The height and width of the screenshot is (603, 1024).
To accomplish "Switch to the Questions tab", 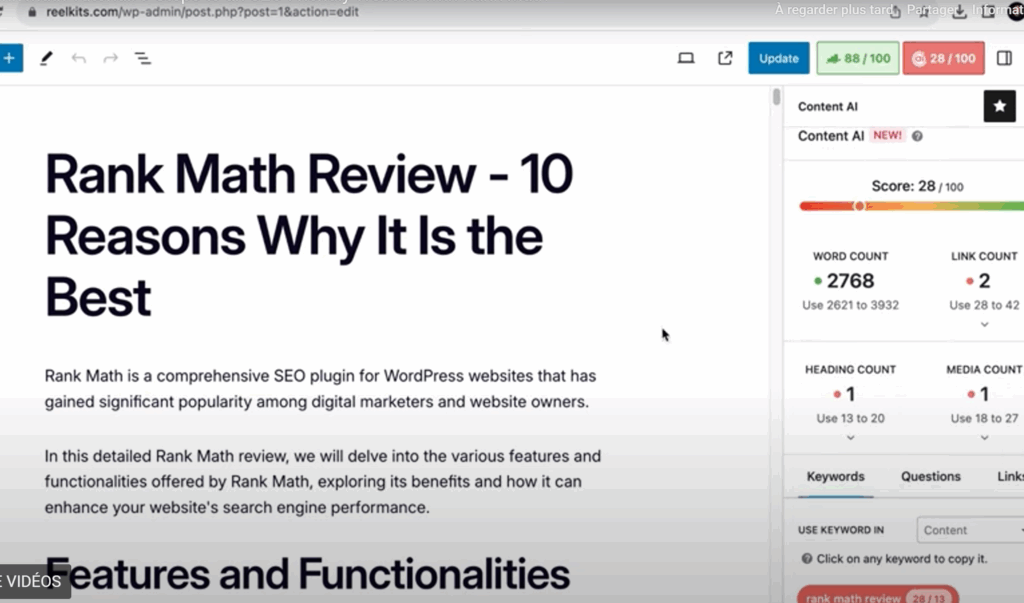I will [931, 476].
